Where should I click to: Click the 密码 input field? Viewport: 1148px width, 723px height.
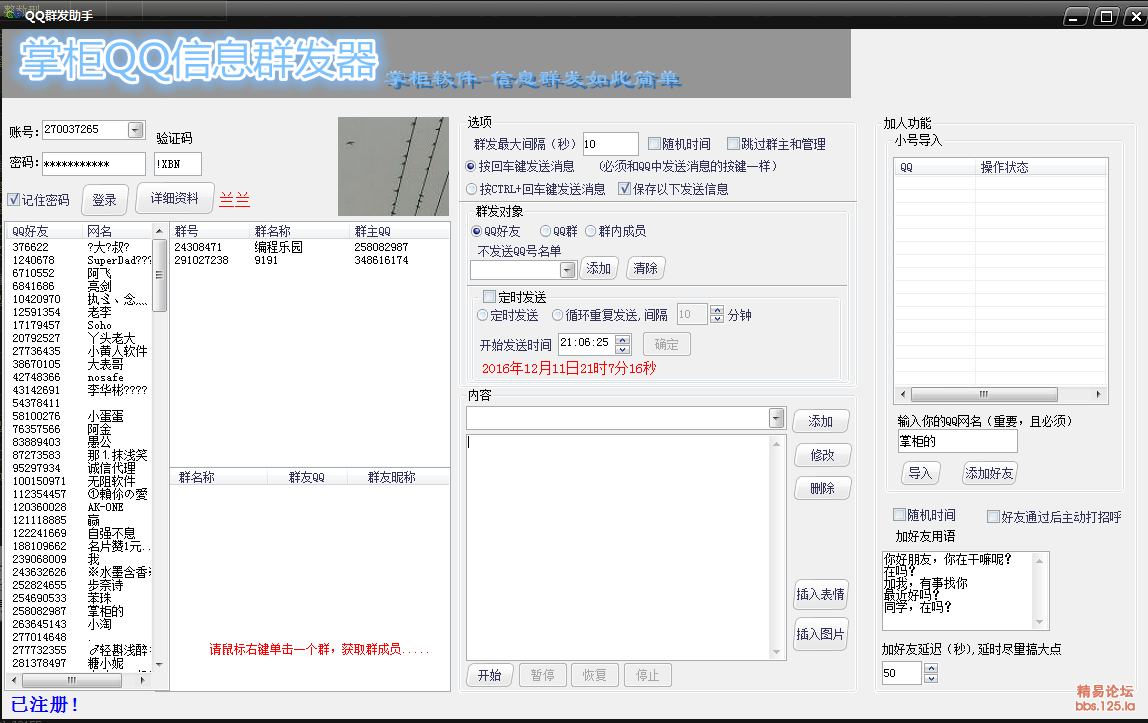[x=94, y=164]
